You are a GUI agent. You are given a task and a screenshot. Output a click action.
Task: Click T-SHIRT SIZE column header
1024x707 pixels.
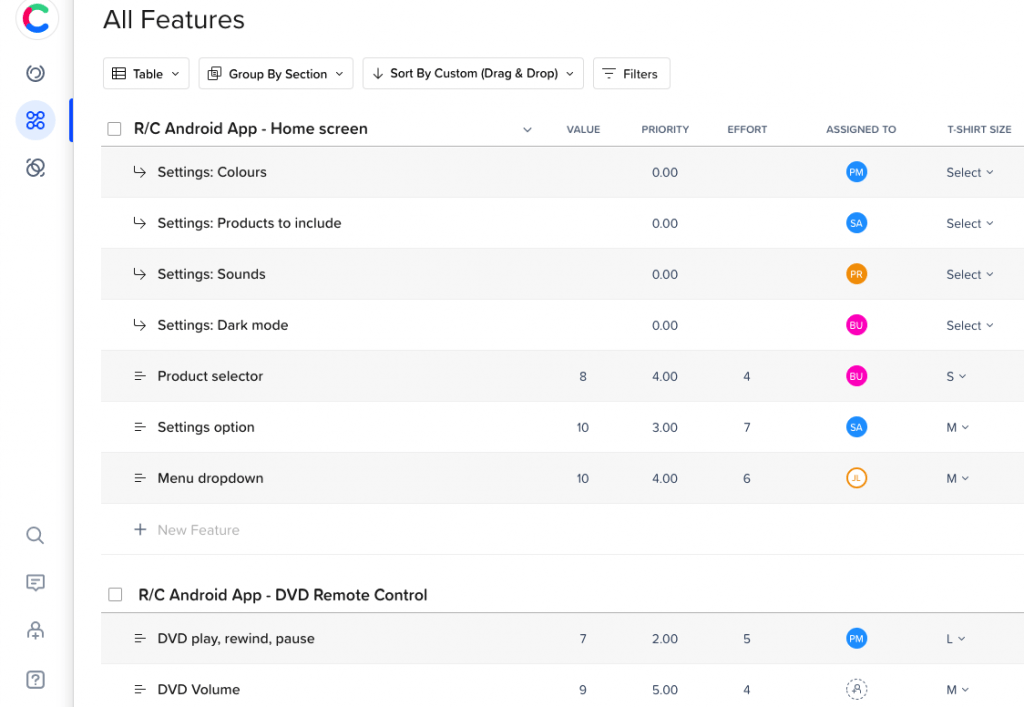pos(979,129)
